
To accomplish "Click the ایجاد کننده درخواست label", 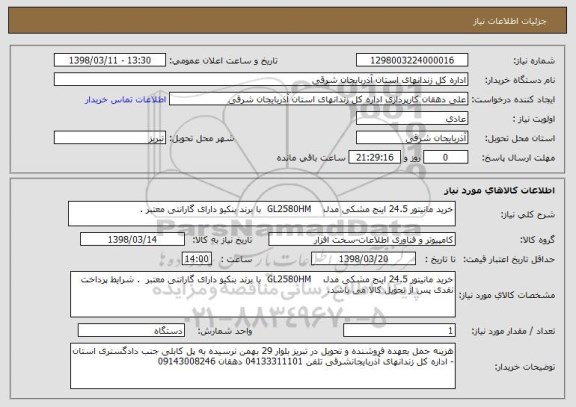I will point(513,100).
